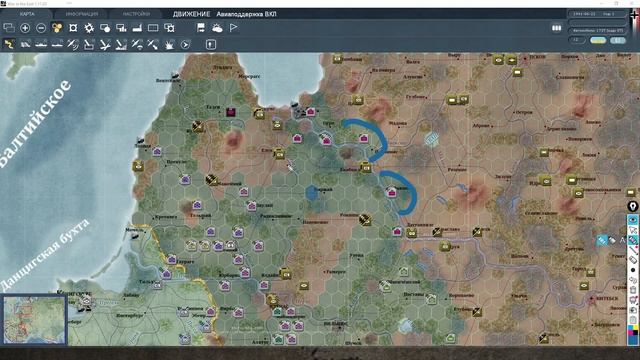Screen dimensions: 640x360
Task: Click the minimap thumbnail in the corner
Action: (x=34, y=320)
